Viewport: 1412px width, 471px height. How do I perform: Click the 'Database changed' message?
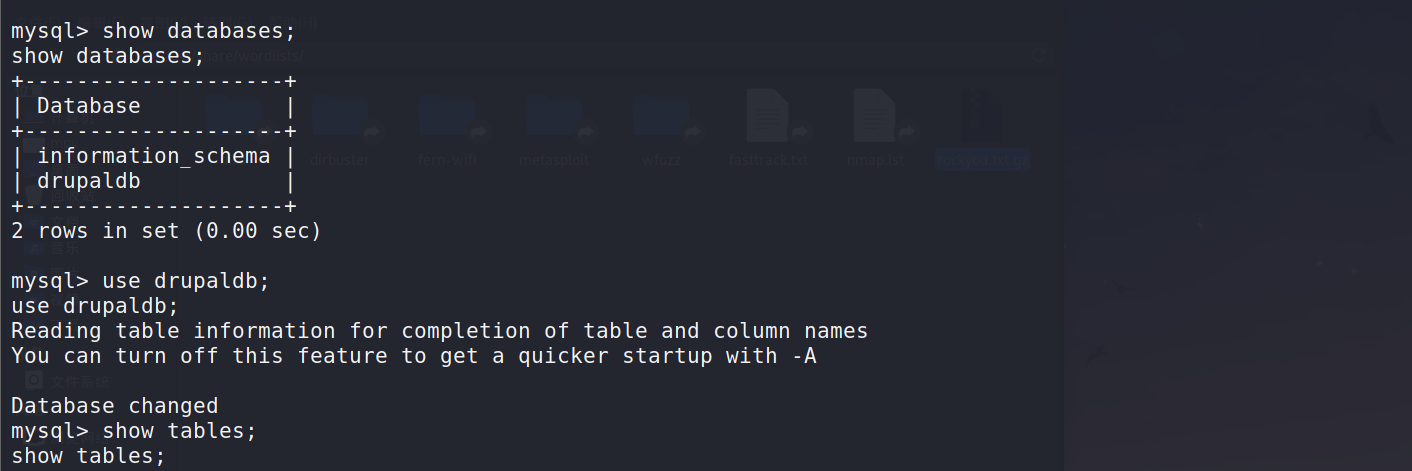pos(114,406)
